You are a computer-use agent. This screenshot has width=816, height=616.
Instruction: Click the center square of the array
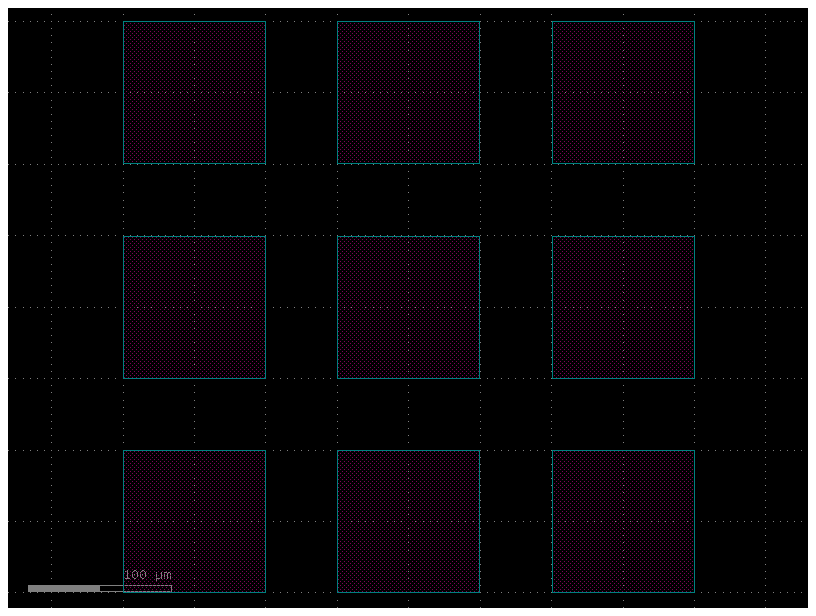(409, 307)
